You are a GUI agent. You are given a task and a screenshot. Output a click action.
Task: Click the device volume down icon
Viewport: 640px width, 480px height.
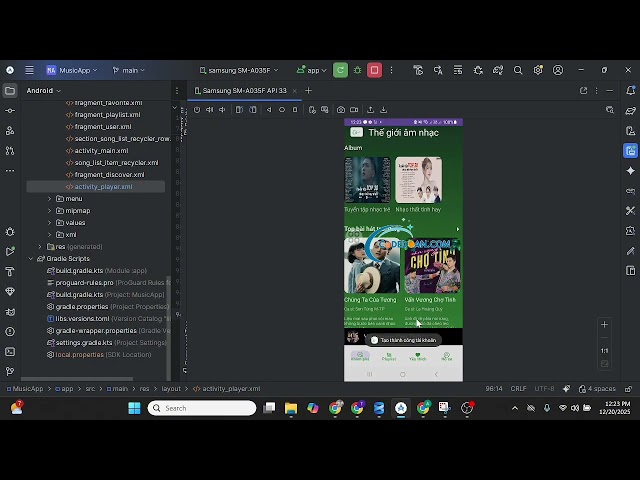[222, 110]
